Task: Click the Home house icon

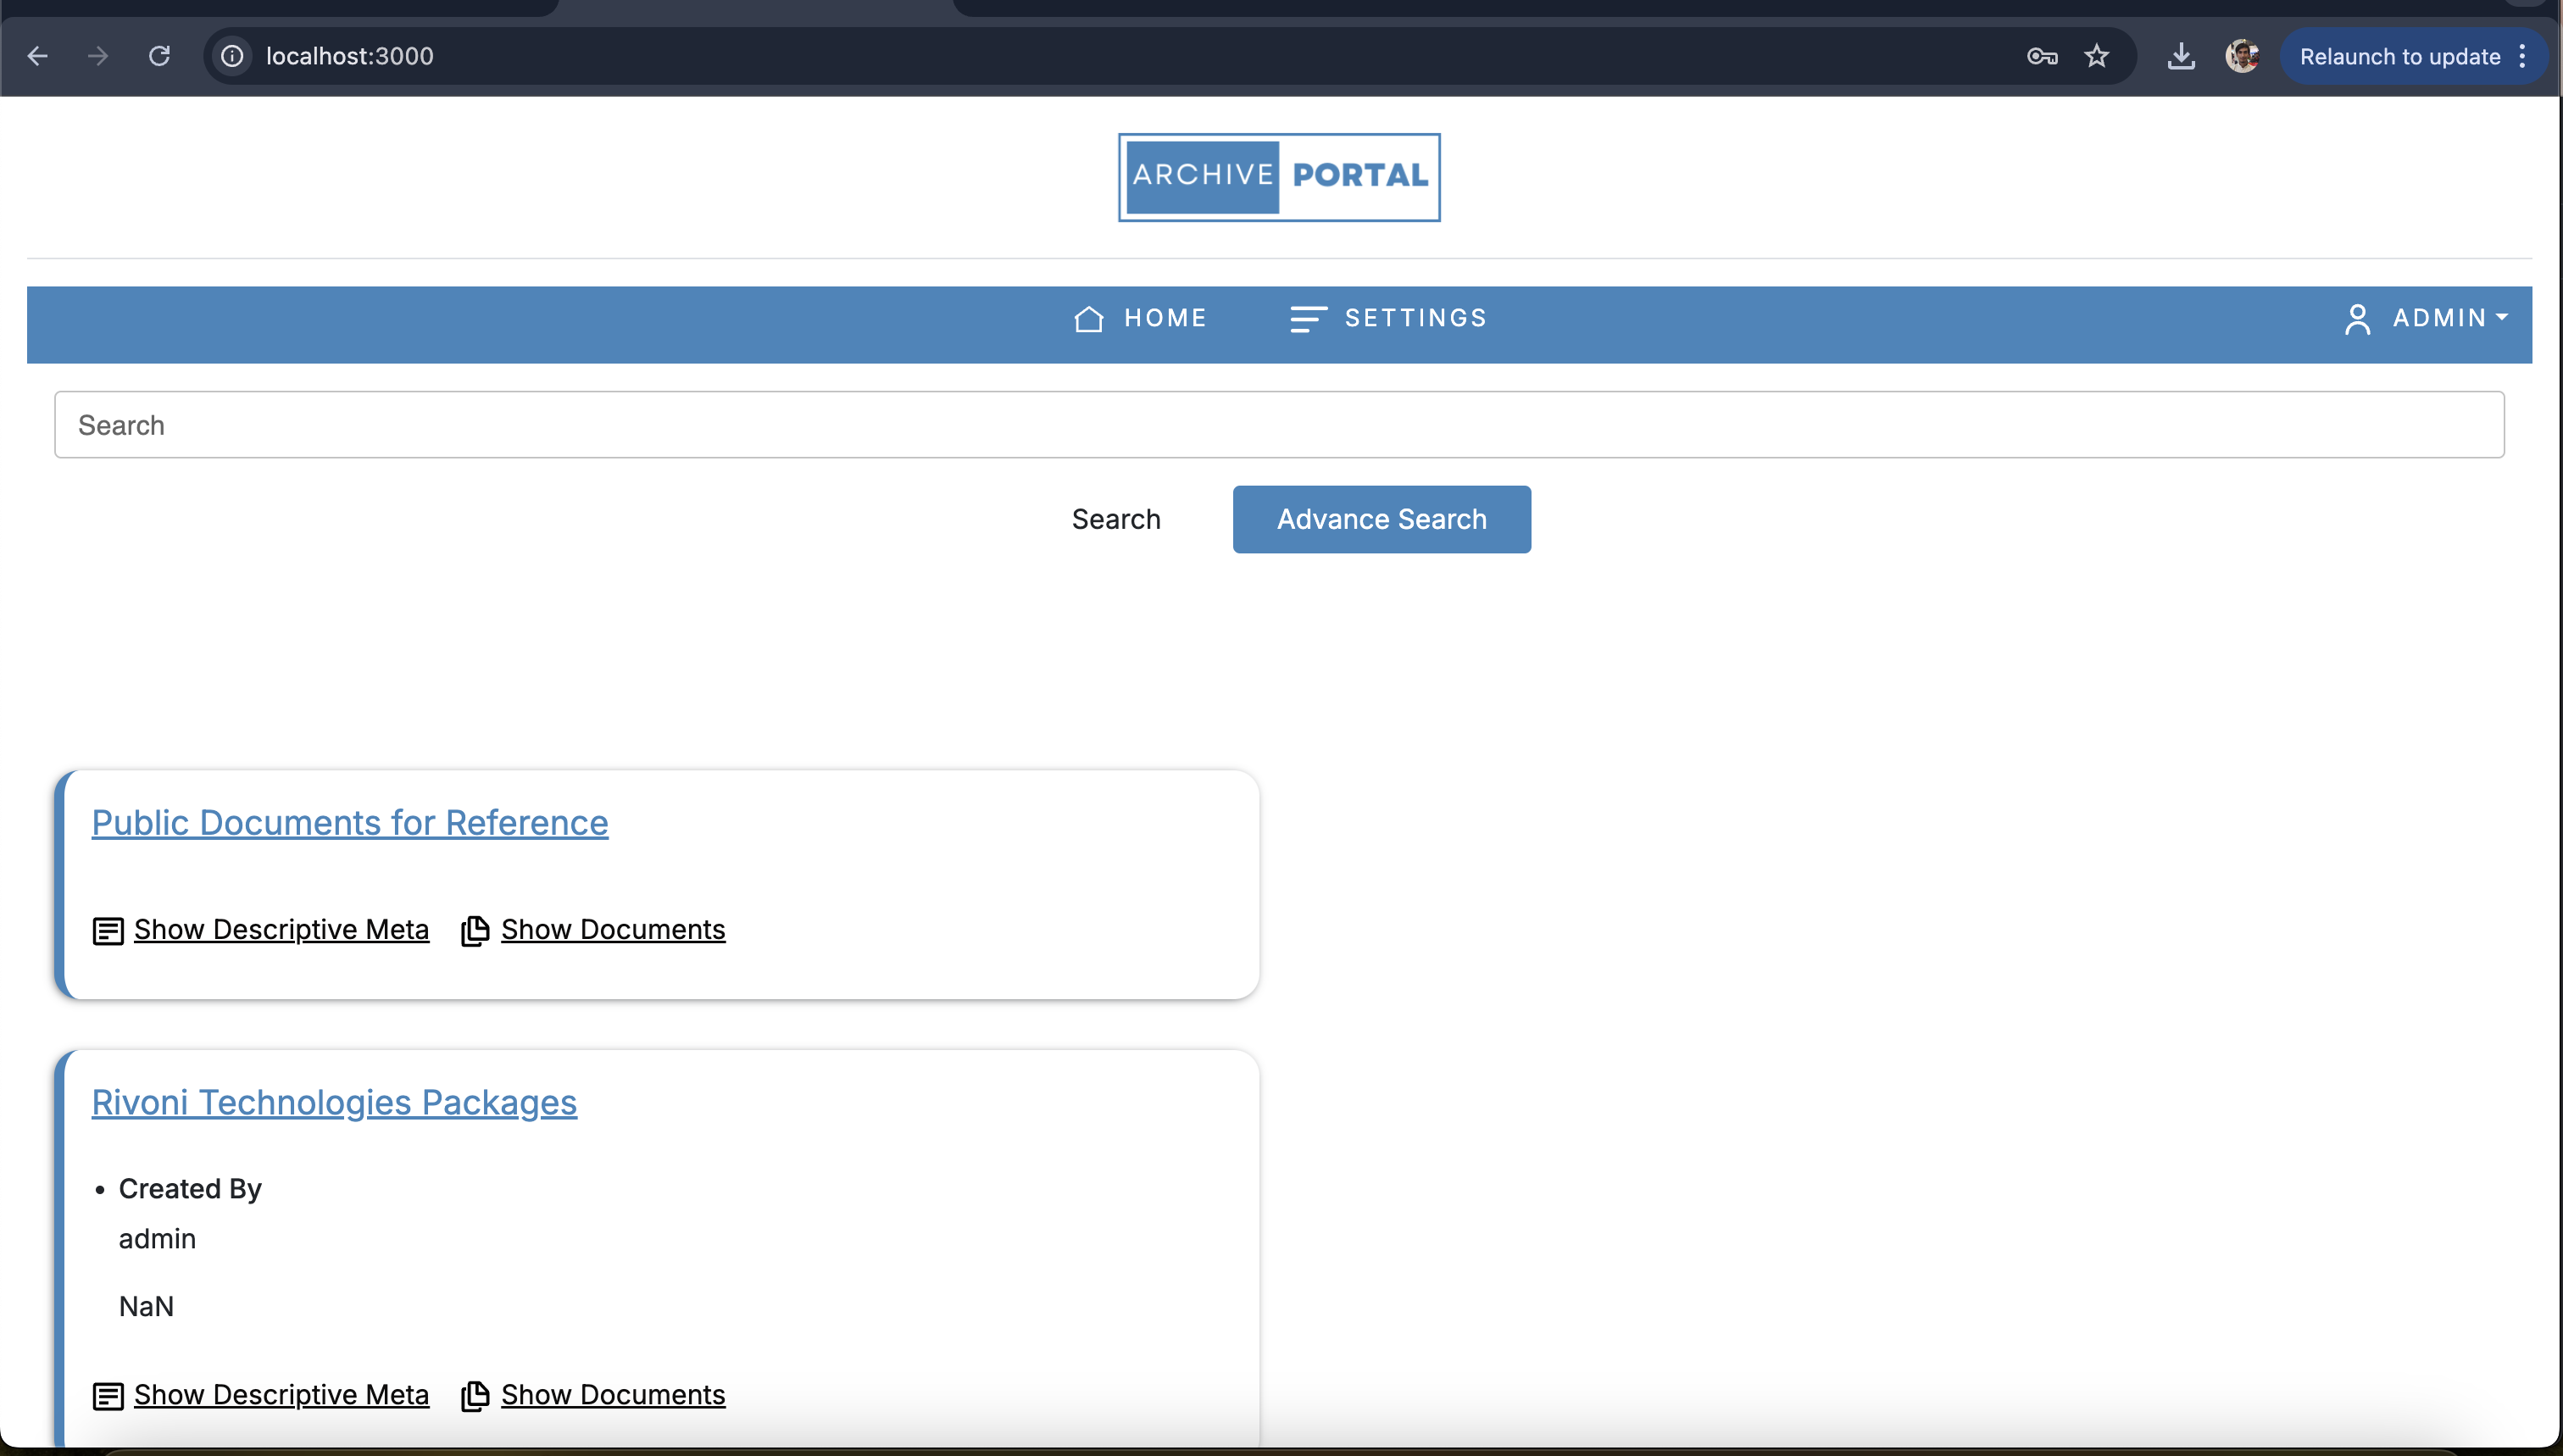Action: pos(1088,319)
